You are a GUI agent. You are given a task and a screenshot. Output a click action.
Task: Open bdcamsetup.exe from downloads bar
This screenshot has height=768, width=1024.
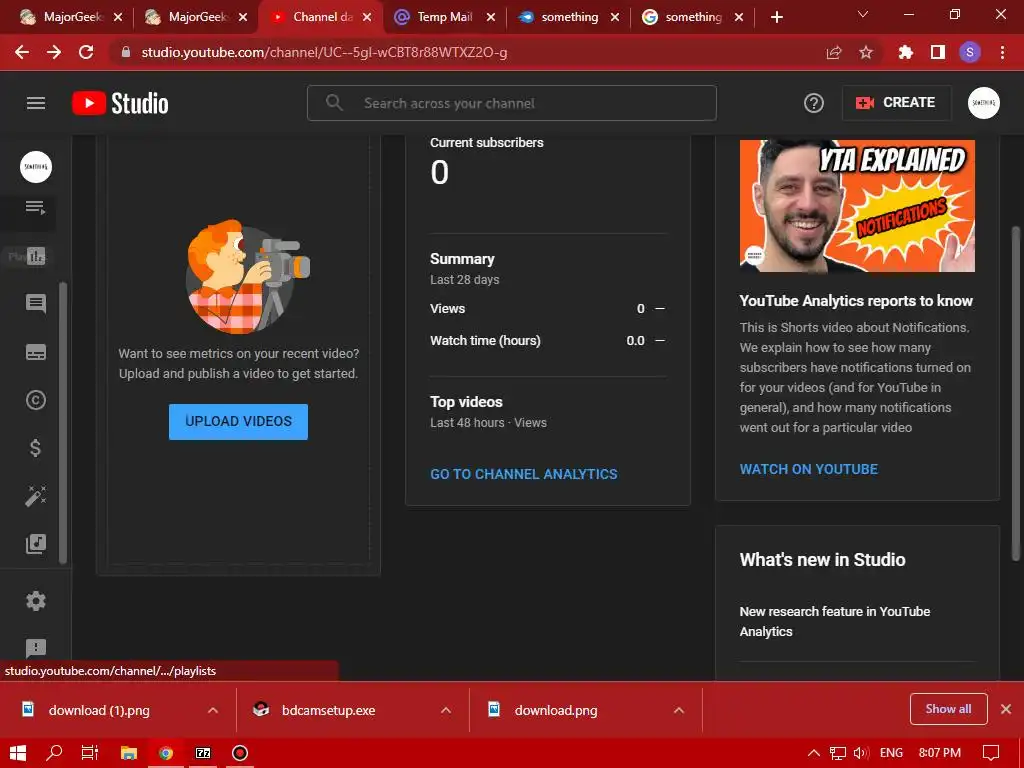click(328, 710)
